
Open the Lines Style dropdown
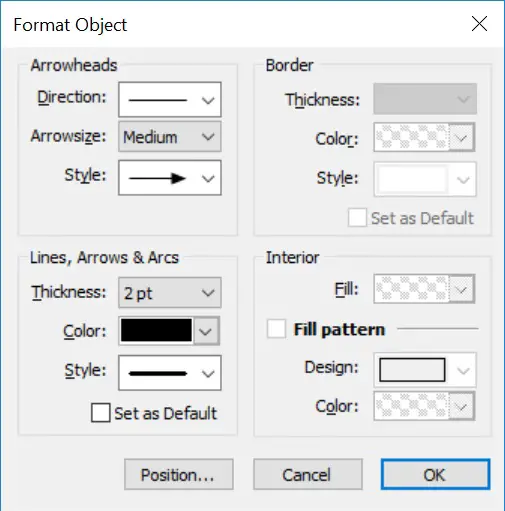[x=170, y=373]
